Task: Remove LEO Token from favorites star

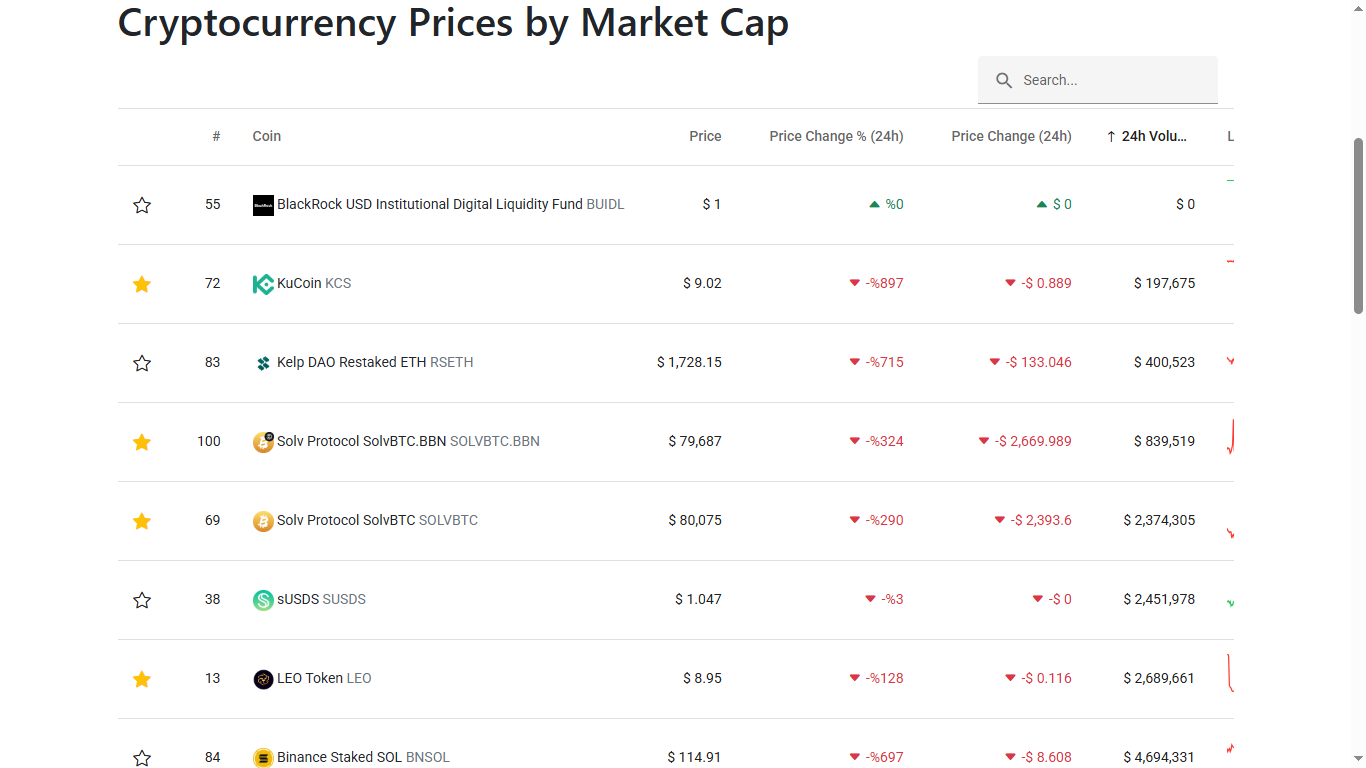Action: coord(142,679)
